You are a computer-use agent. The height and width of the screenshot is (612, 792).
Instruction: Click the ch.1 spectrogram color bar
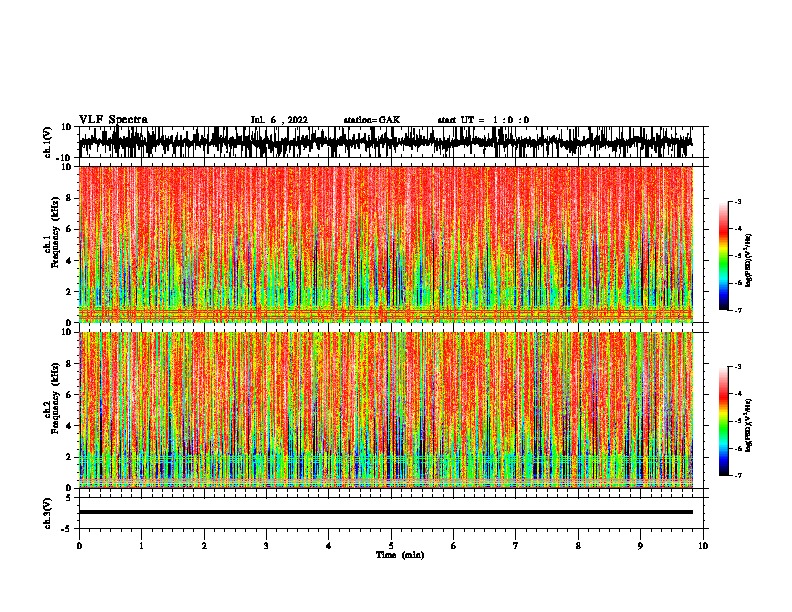point(723,256)
